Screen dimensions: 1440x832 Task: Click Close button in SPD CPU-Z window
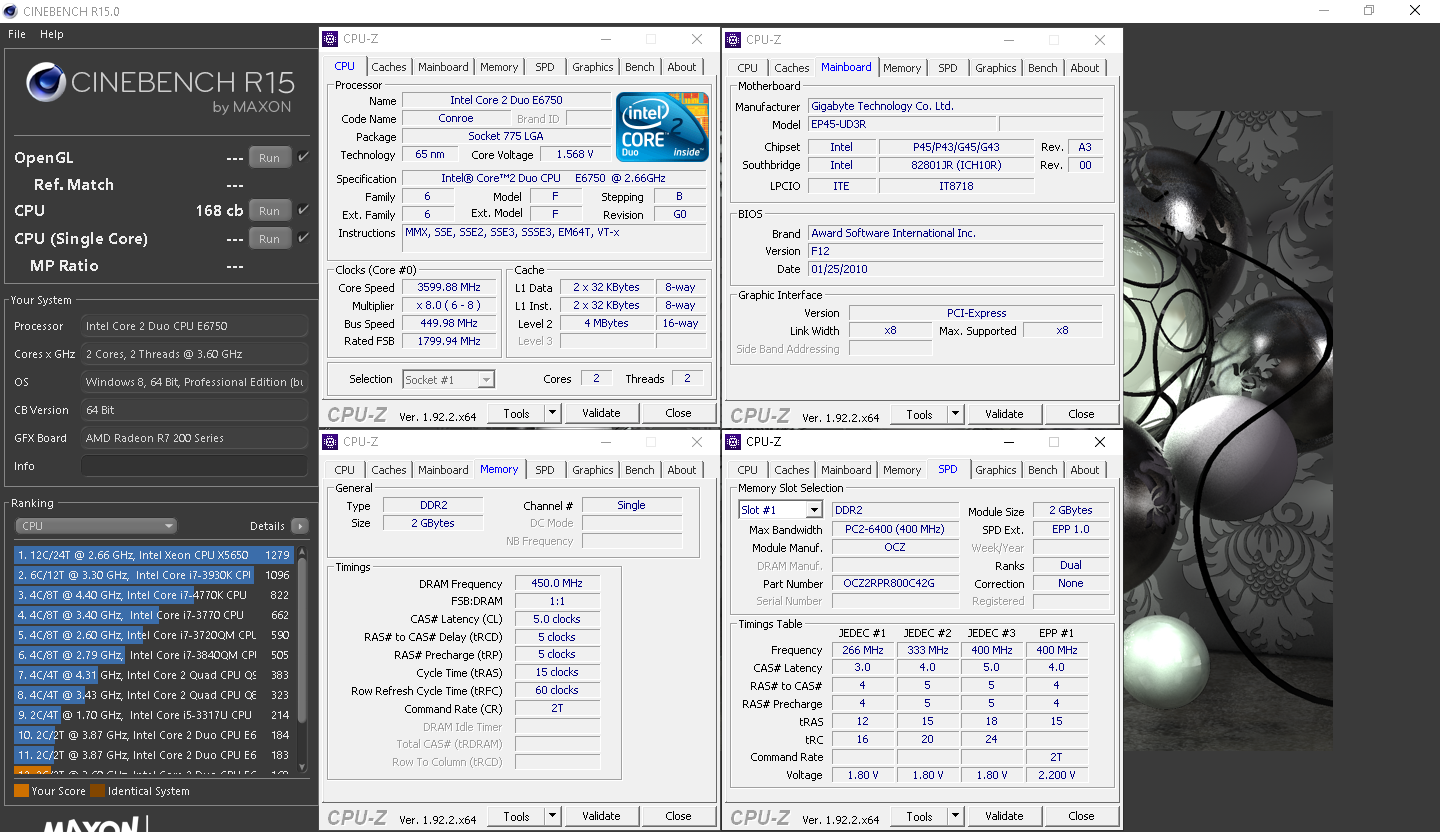pos(1081,816)
